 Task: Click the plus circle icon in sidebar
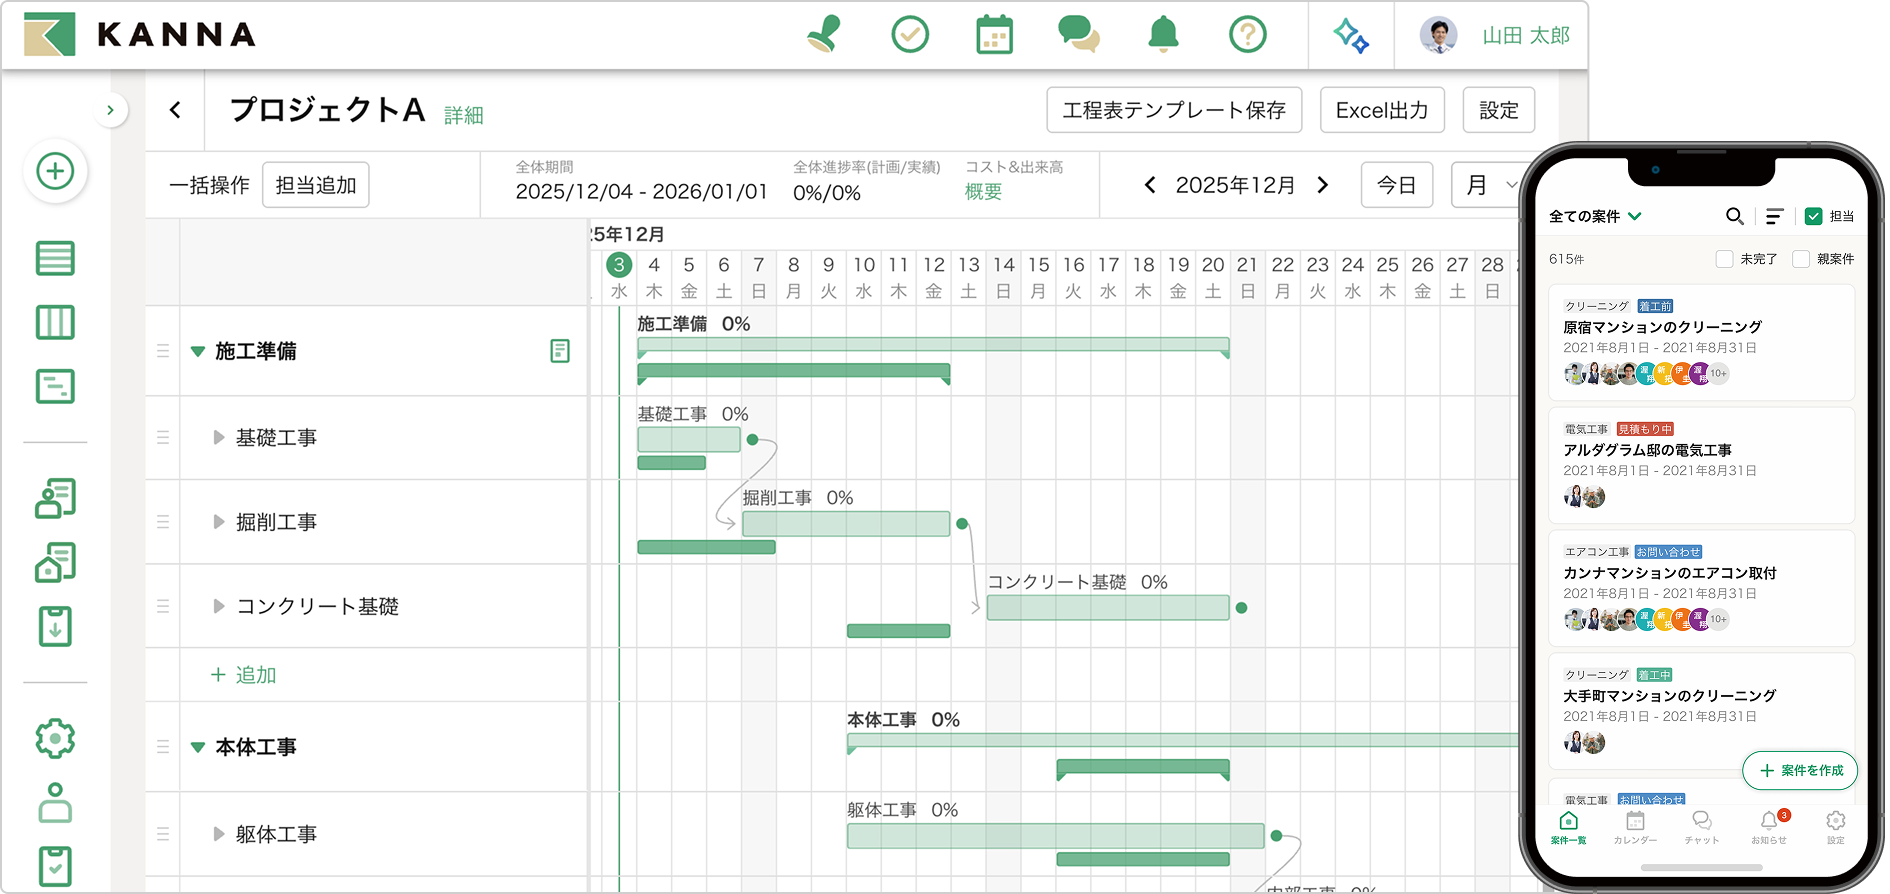[x=55, y=171]
